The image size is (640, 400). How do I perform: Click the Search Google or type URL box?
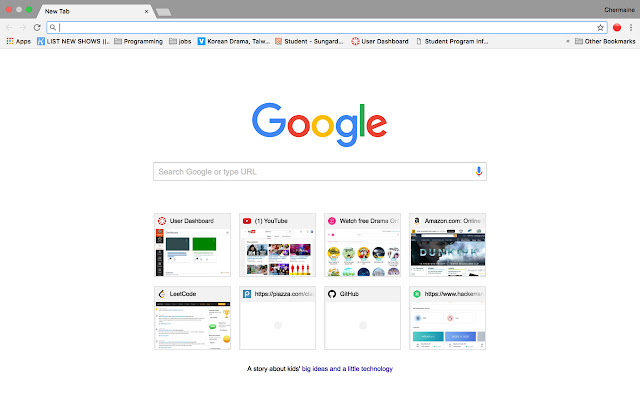tap(320, 171)
